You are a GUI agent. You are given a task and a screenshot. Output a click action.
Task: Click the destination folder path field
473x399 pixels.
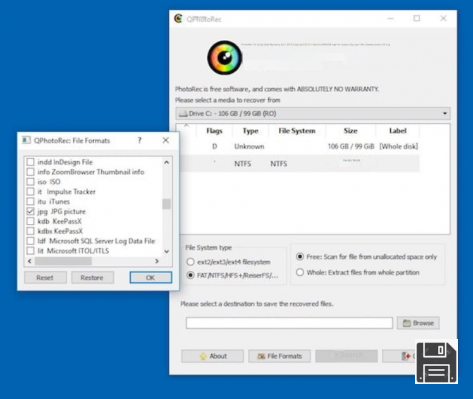click(x=289, y=323)
